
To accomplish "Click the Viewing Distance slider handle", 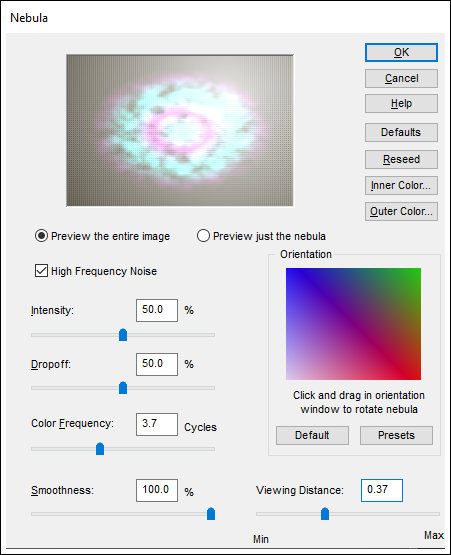I will [x=325, y=514].
